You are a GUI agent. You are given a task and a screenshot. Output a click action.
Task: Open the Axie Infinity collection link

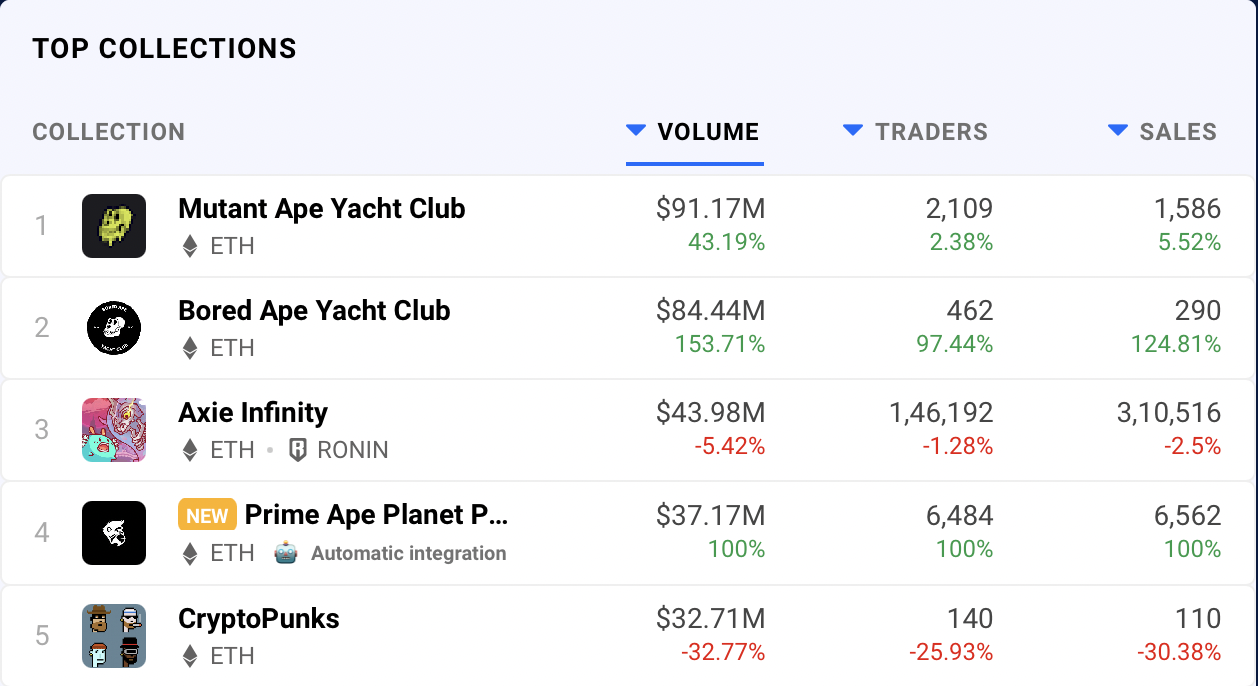tap(253, 413)
